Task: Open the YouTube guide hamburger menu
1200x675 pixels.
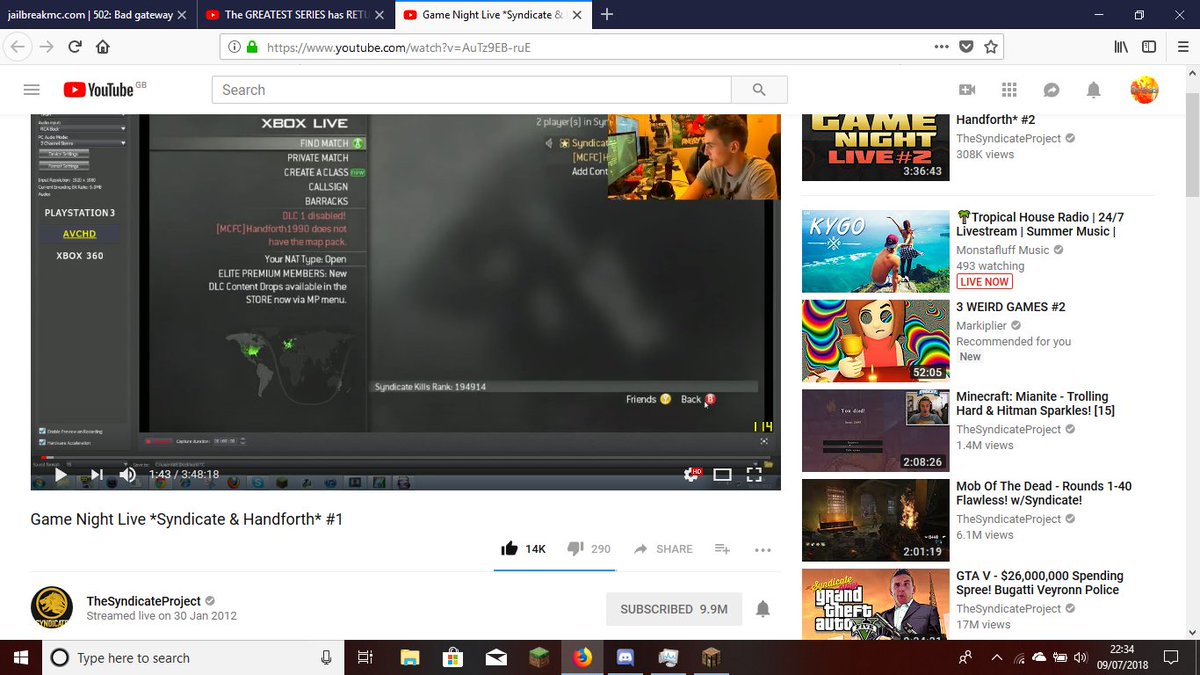Action: point(31,90)
